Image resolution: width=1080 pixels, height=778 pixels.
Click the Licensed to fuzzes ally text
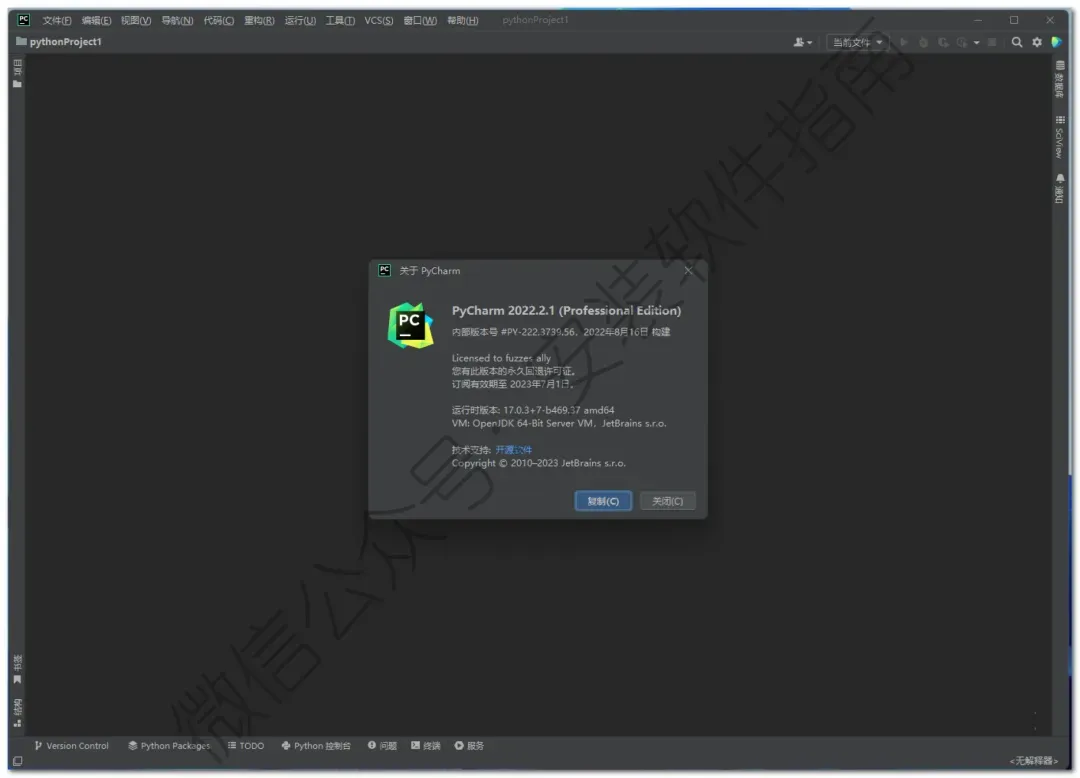coord(501,358)
